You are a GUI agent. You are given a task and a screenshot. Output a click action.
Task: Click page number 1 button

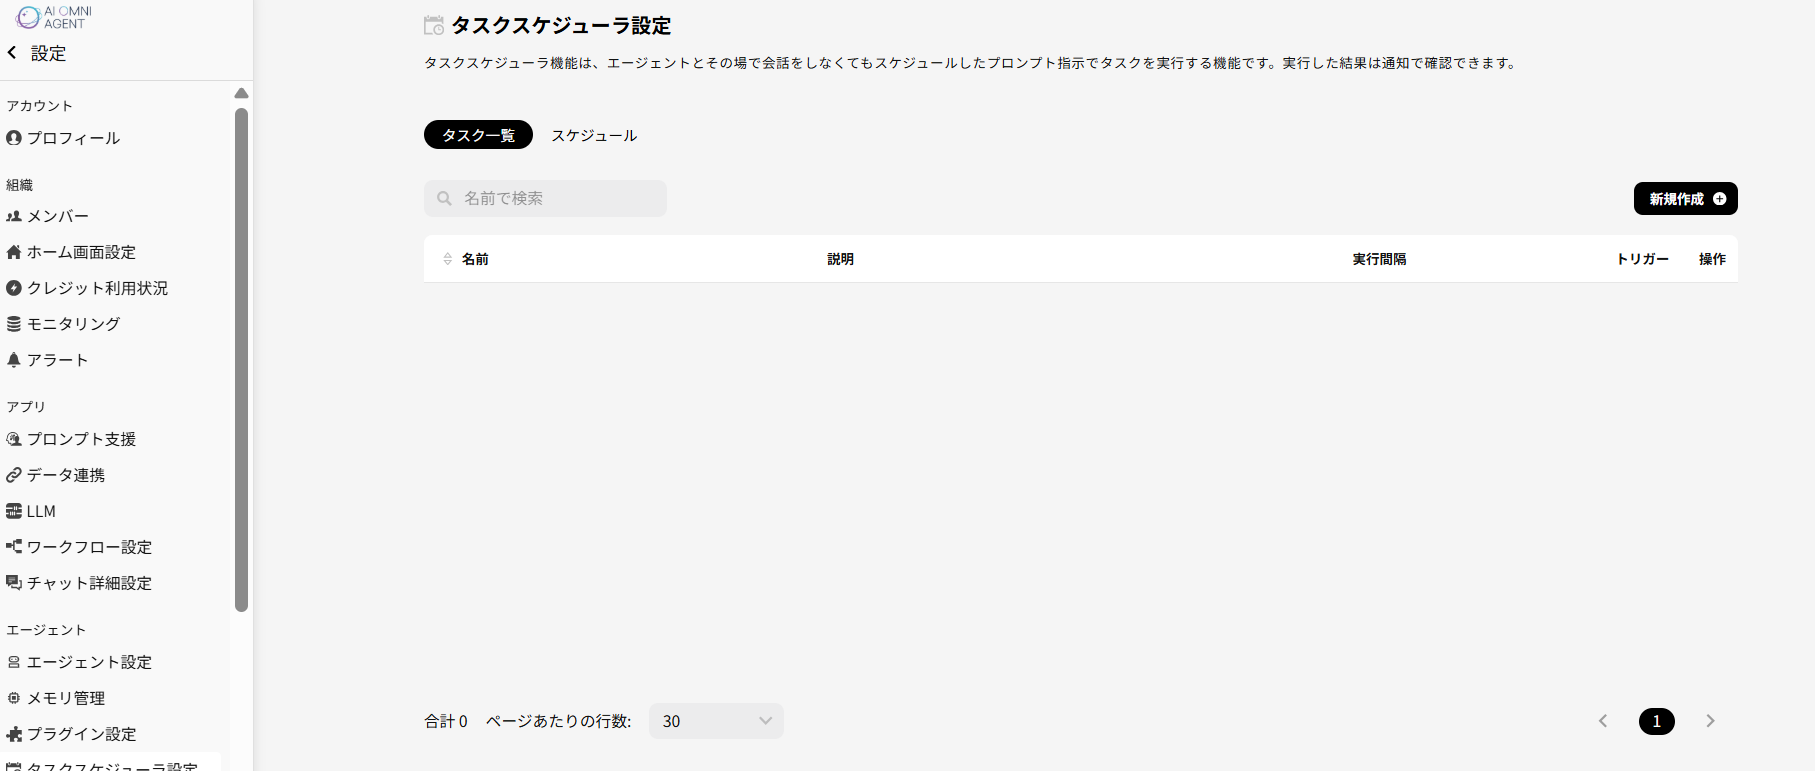pos(1656,721)
